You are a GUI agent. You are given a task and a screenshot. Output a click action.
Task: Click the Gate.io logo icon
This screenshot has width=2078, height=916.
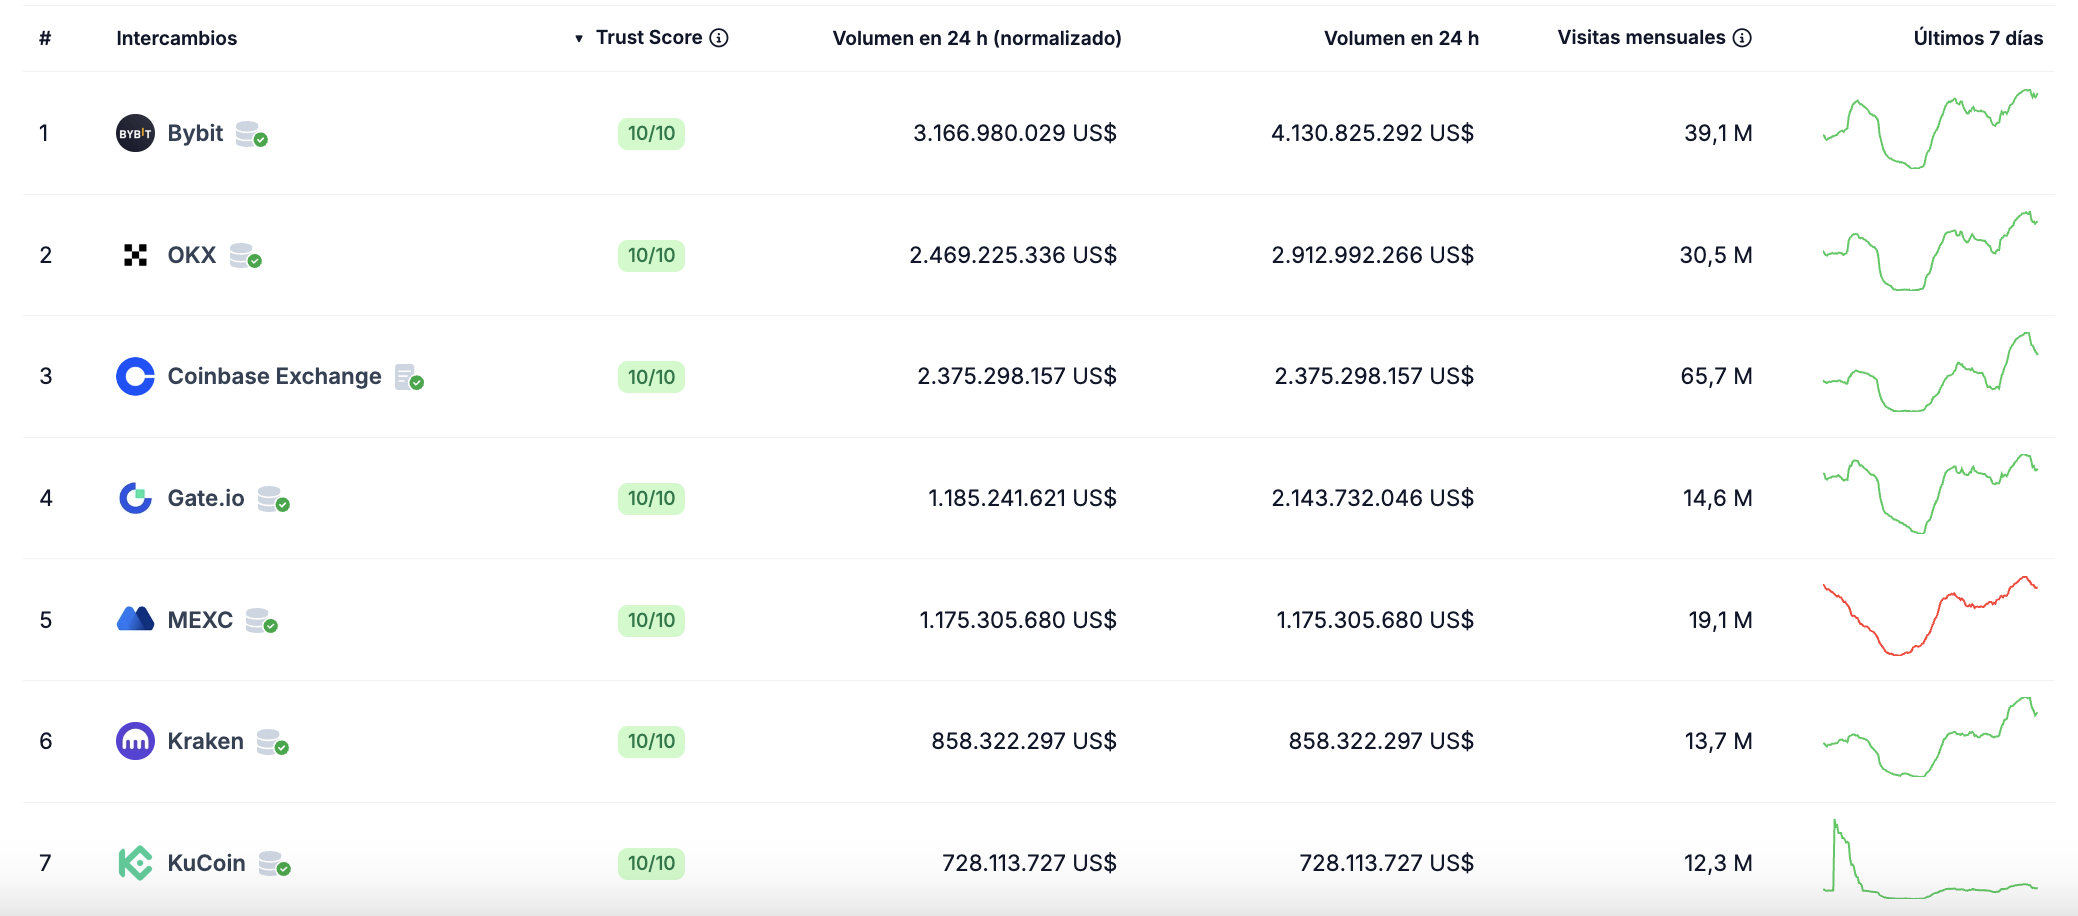(135, 498)
